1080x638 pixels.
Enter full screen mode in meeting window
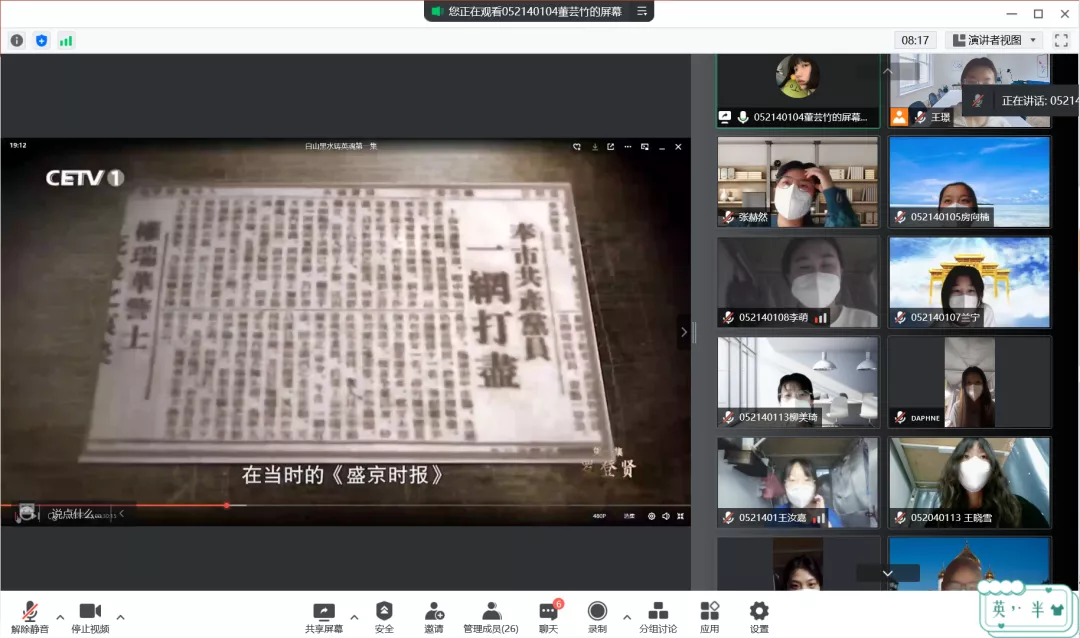[1061, 41]
